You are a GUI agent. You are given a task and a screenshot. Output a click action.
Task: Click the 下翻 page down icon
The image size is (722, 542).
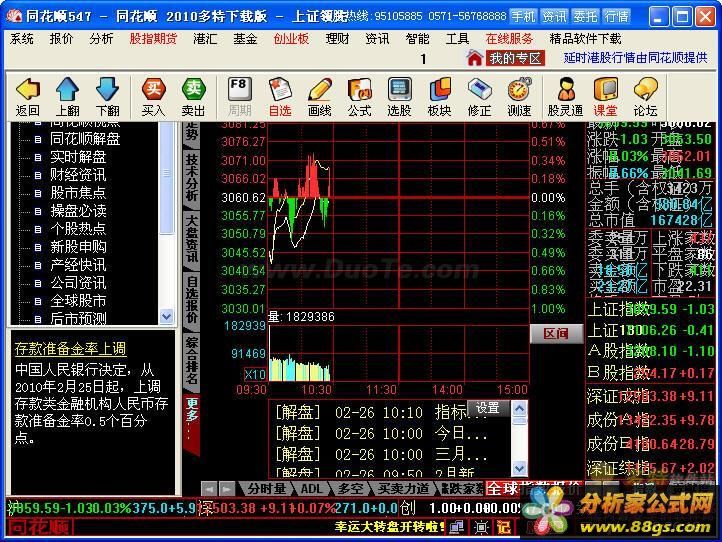click(107, 89)
